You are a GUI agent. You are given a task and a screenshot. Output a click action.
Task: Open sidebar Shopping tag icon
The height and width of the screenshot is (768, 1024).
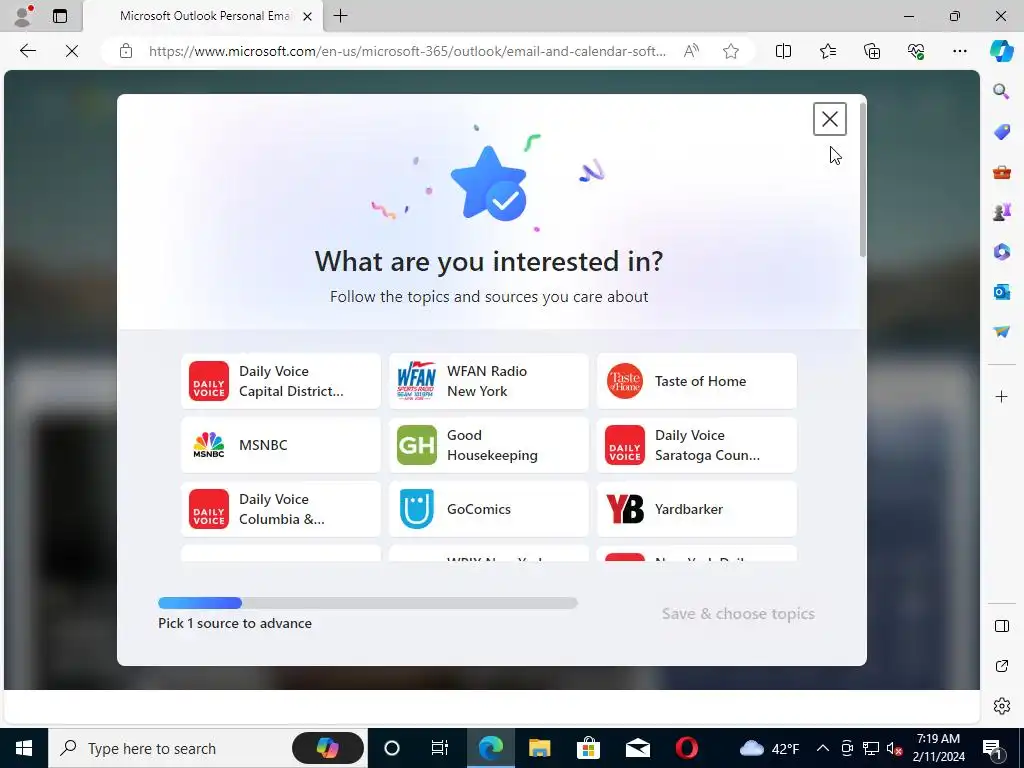pyautogui.click(x=1001, y=132)
